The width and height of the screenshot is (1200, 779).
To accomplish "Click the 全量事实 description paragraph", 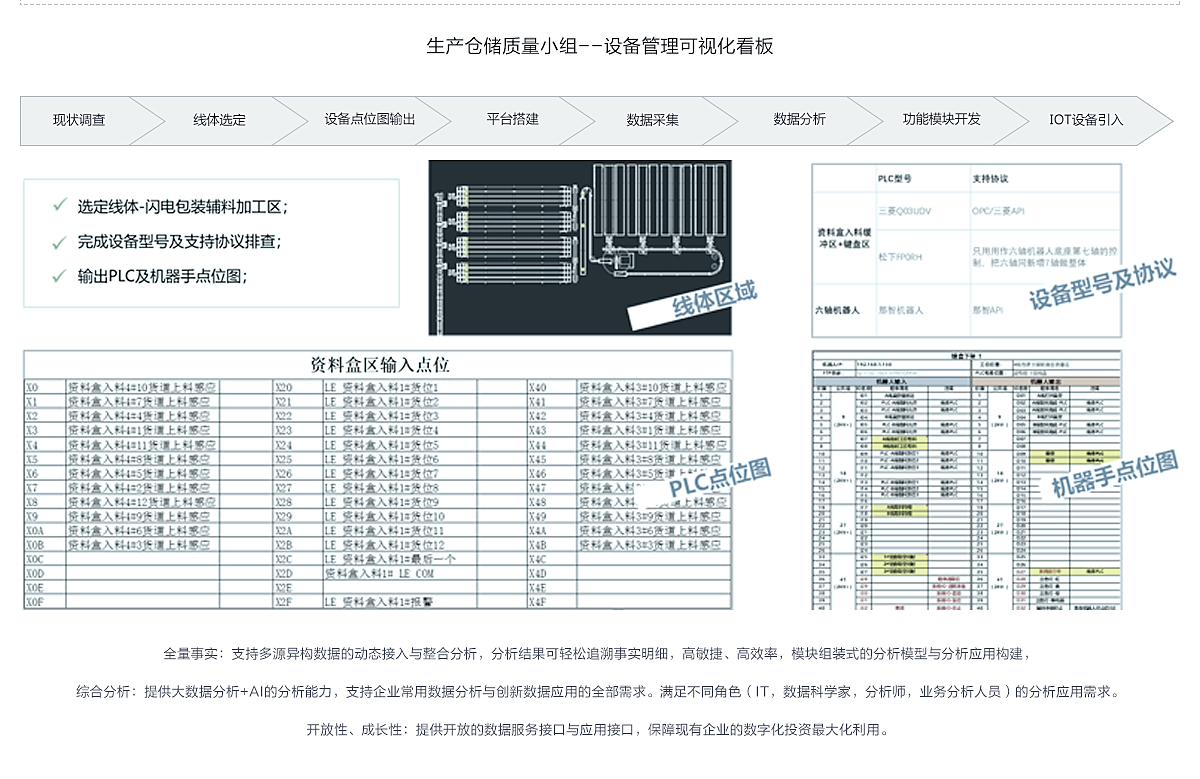I will pos(598,654).
